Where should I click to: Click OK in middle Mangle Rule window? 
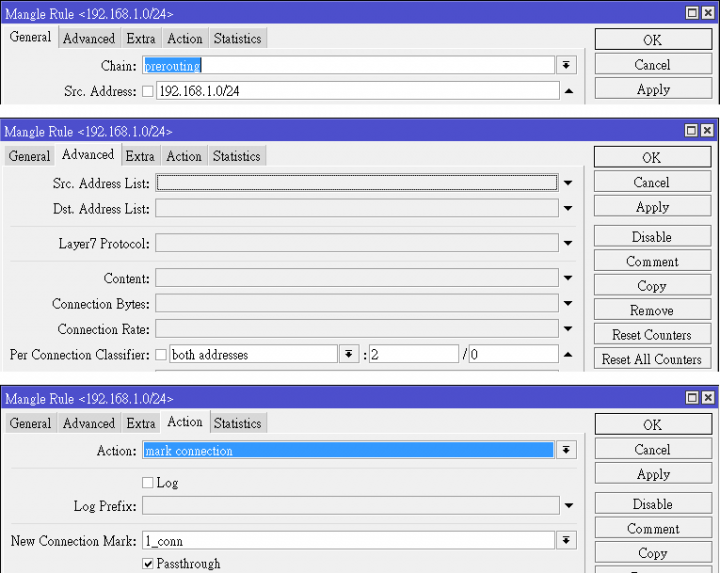[x=652, y=157]
